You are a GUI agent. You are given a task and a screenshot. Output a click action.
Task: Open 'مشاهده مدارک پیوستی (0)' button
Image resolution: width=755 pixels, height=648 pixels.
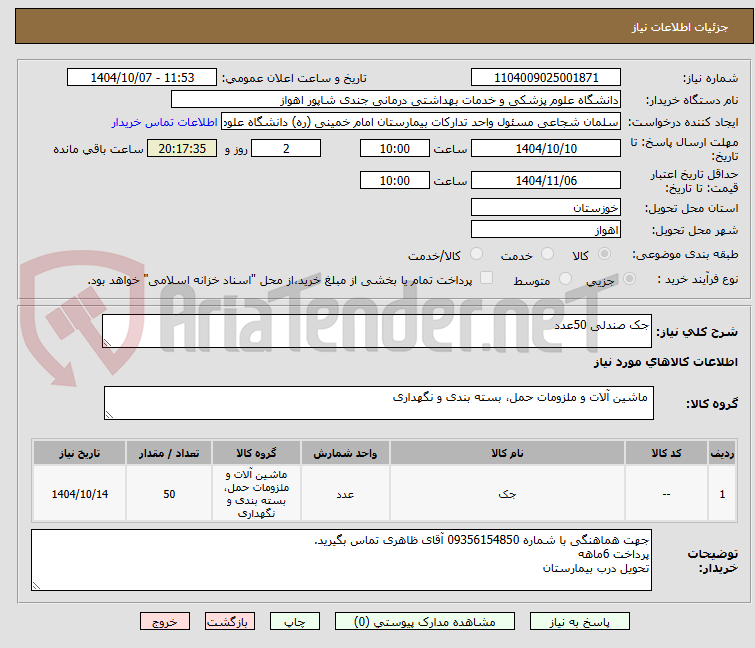(425, 622)
